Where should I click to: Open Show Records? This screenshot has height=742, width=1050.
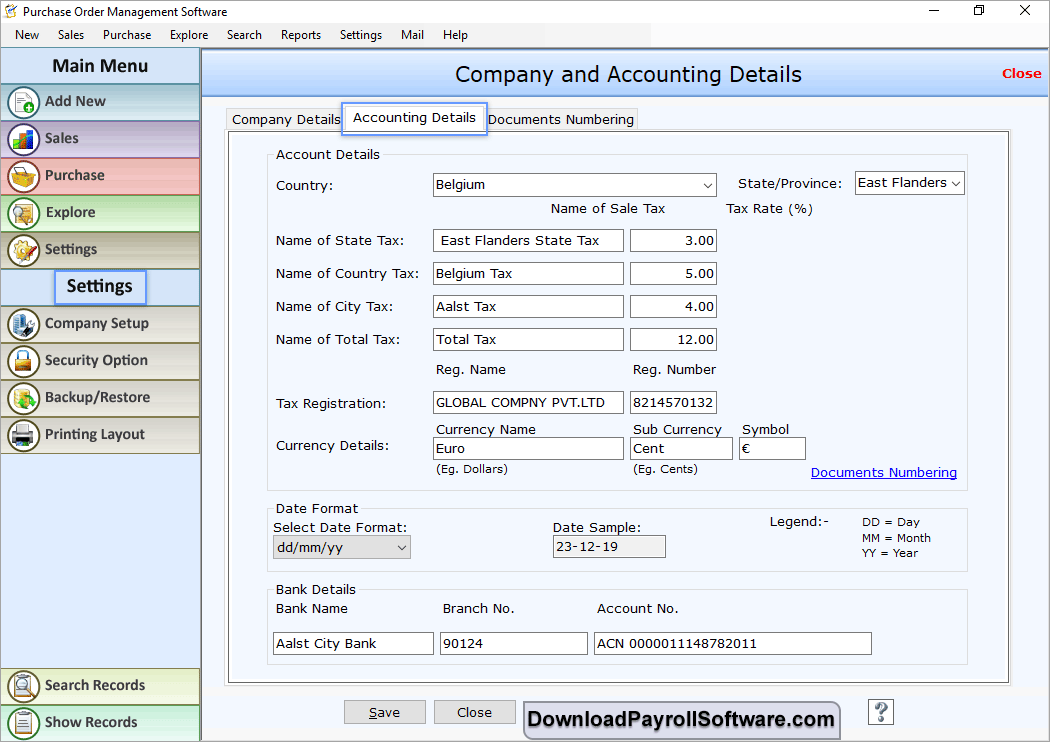coord(100,722)
